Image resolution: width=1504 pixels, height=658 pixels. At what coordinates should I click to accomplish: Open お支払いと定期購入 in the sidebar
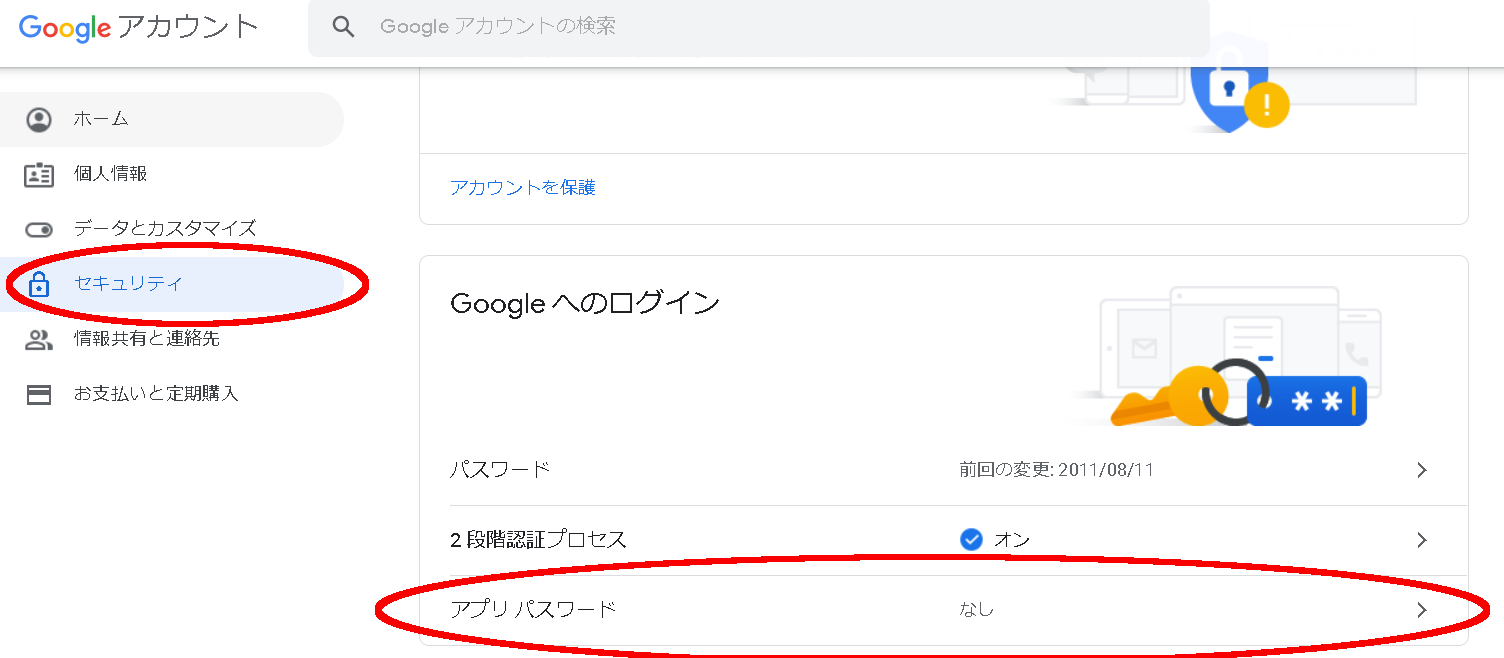172,394
